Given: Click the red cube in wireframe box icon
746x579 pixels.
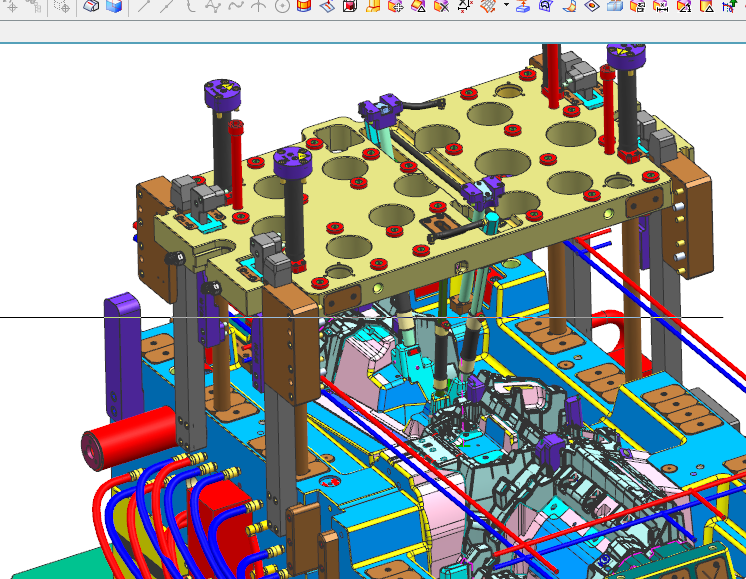Looking at the screenshot, I should 350,6.
